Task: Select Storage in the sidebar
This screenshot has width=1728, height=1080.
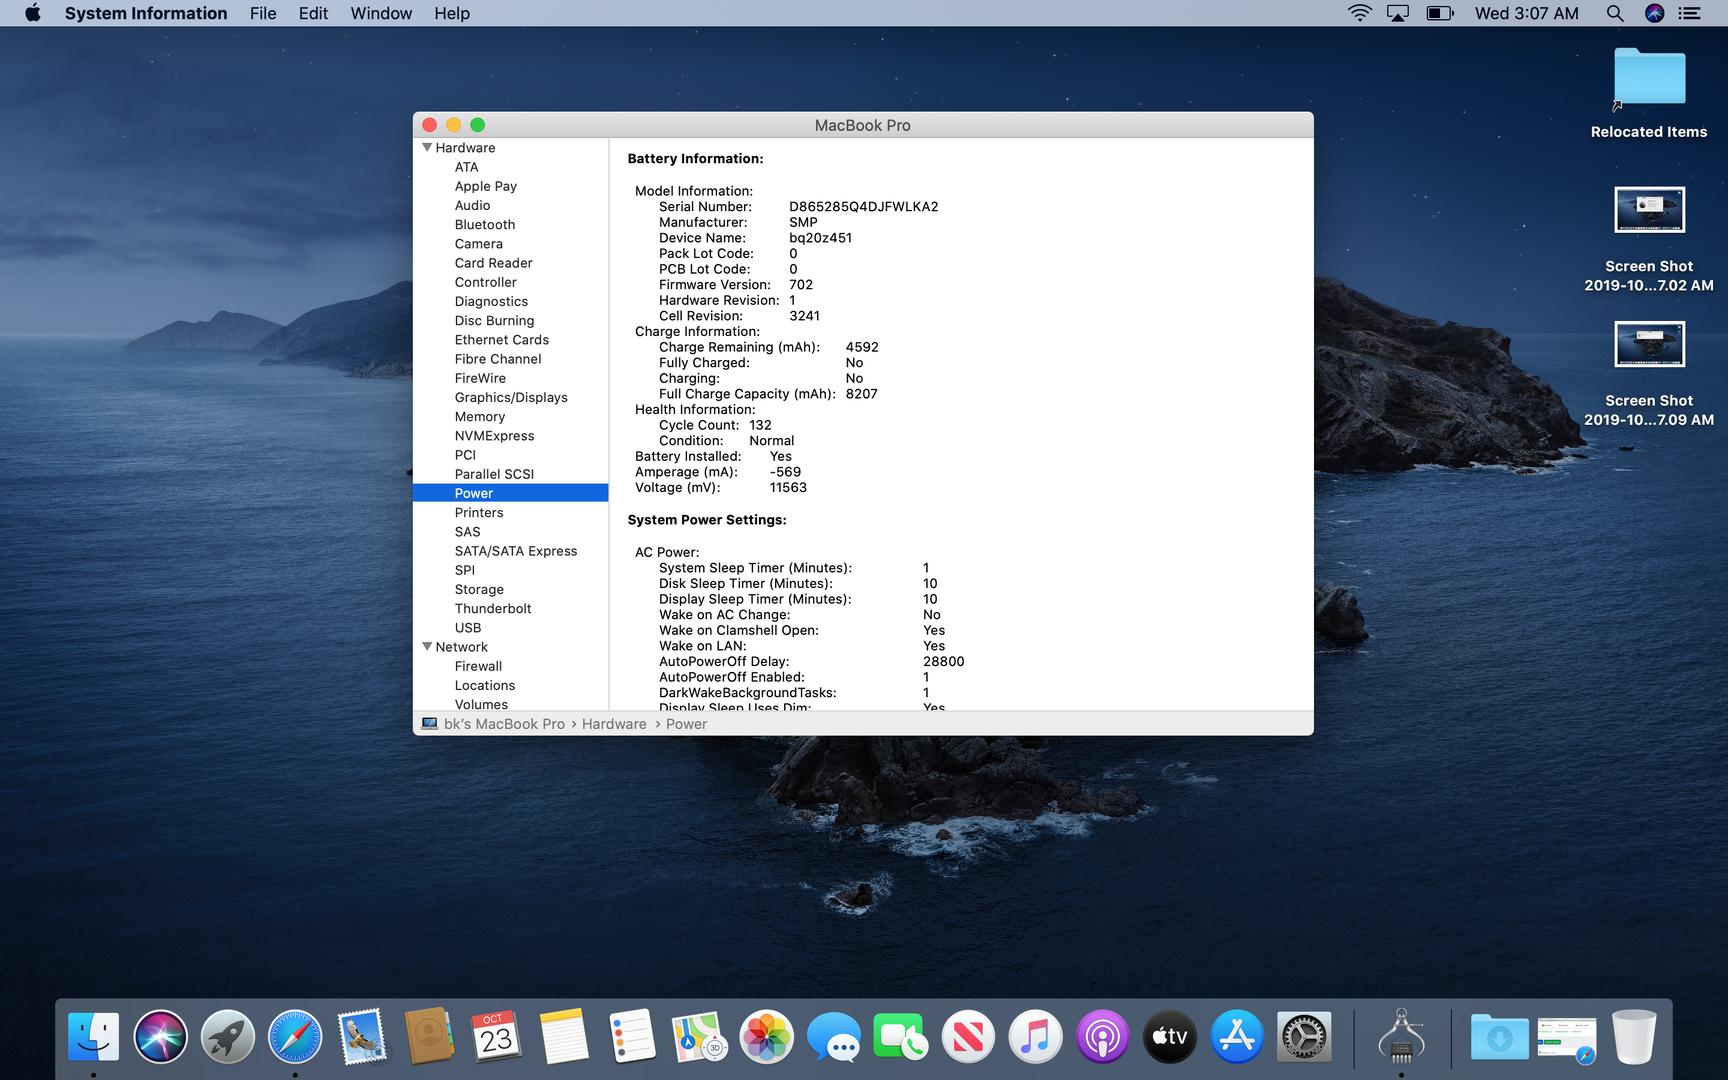Action: click(x=479, y=589)
